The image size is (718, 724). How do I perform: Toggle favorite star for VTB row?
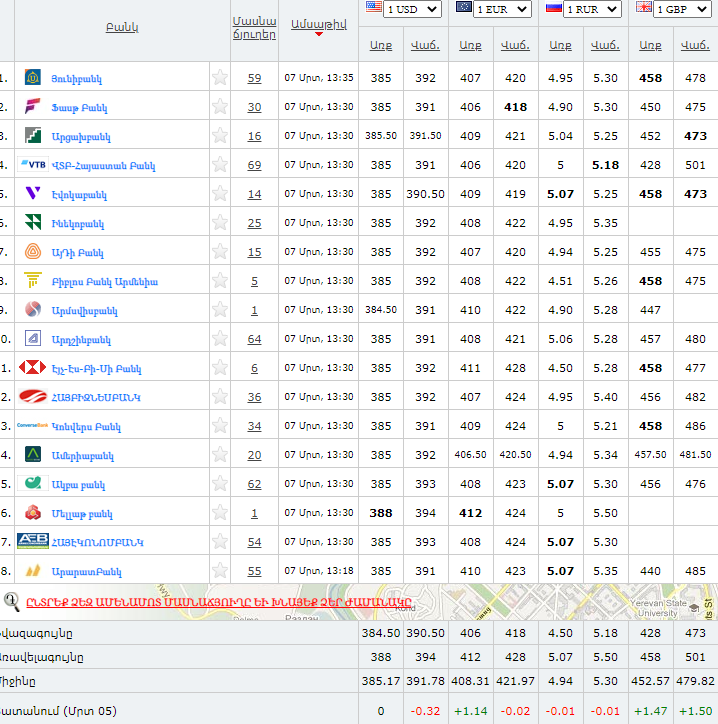point(220,164)
